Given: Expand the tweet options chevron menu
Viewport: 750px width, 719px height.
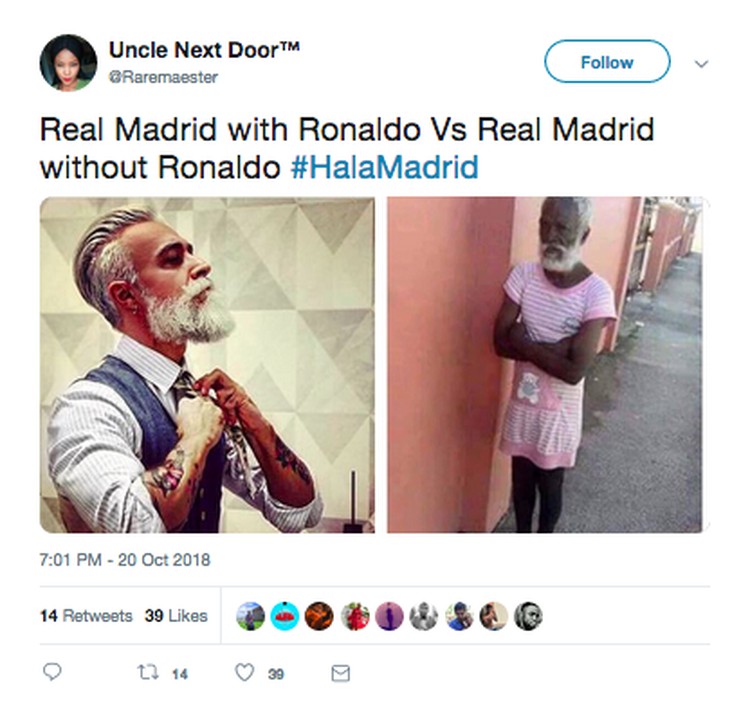Looking at the screenshot, I should [x=701, y=64].
